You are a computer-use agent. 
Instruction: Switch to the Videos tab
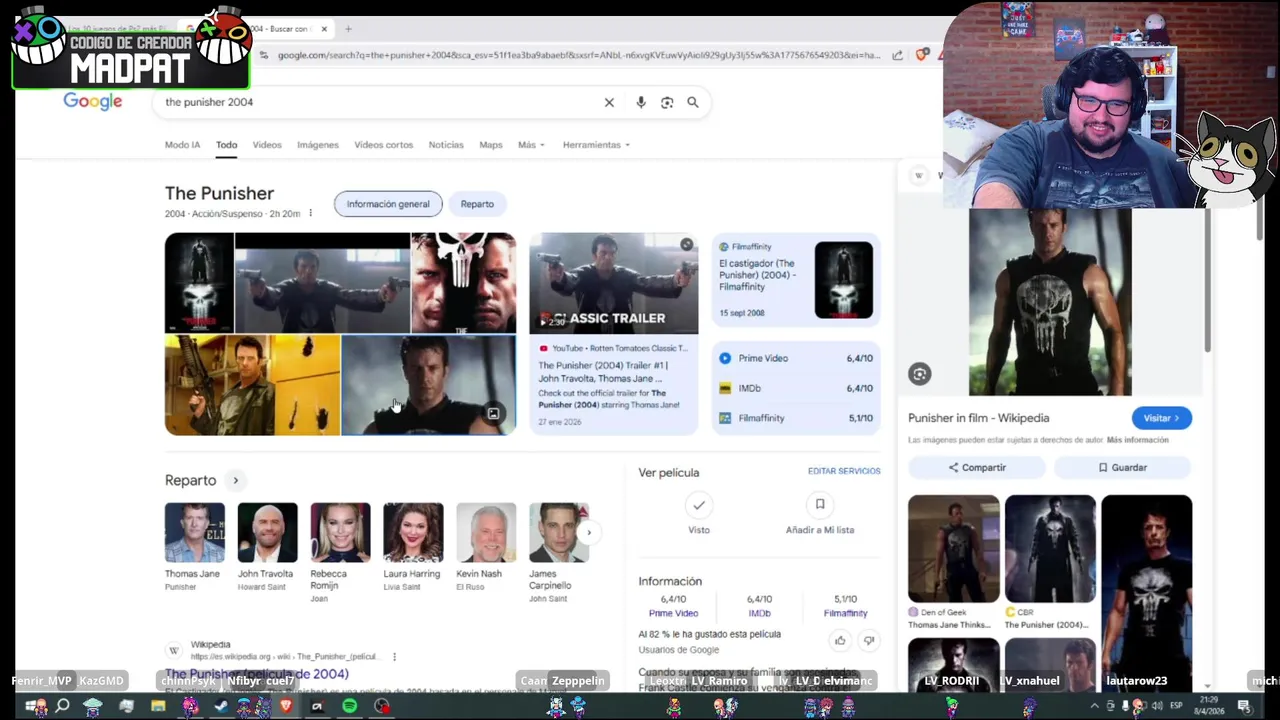267,145
